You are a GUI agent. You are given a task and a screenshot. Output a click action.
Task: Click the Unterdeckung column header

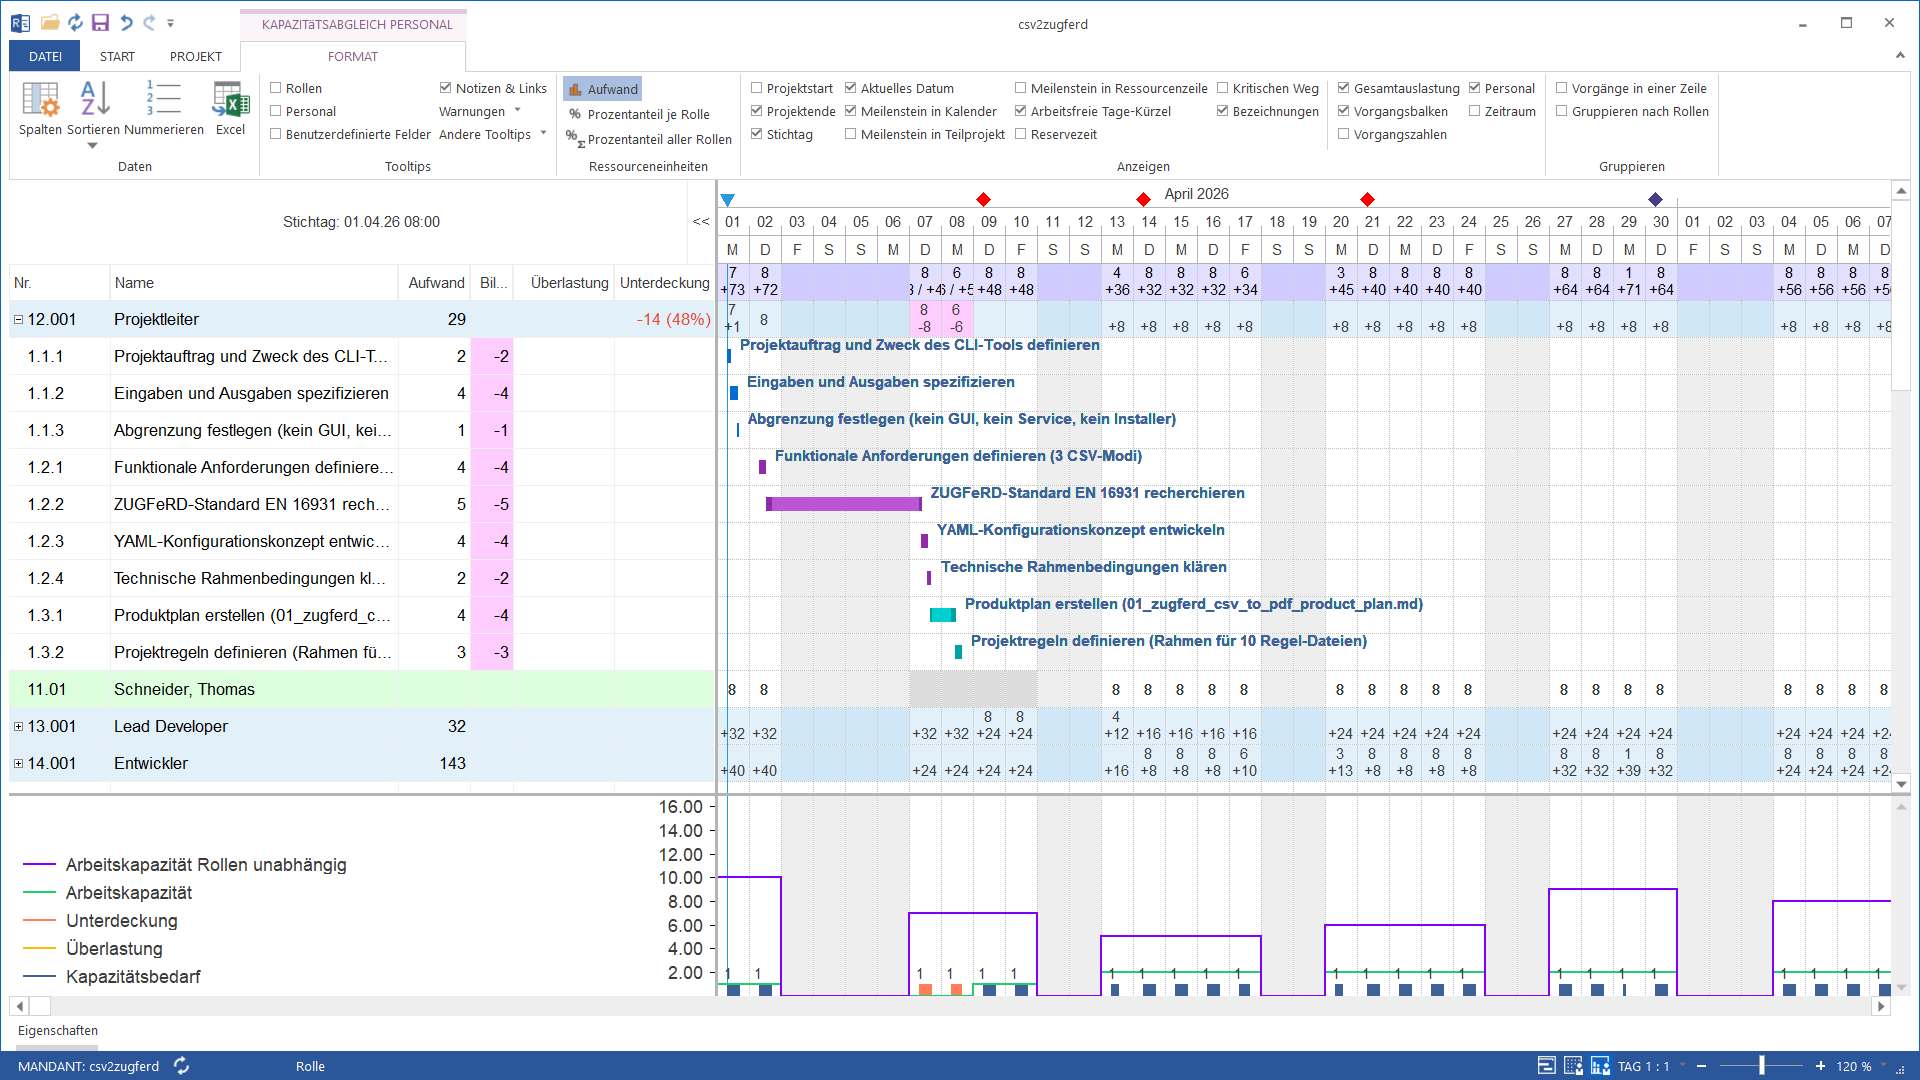coord(664,283)
